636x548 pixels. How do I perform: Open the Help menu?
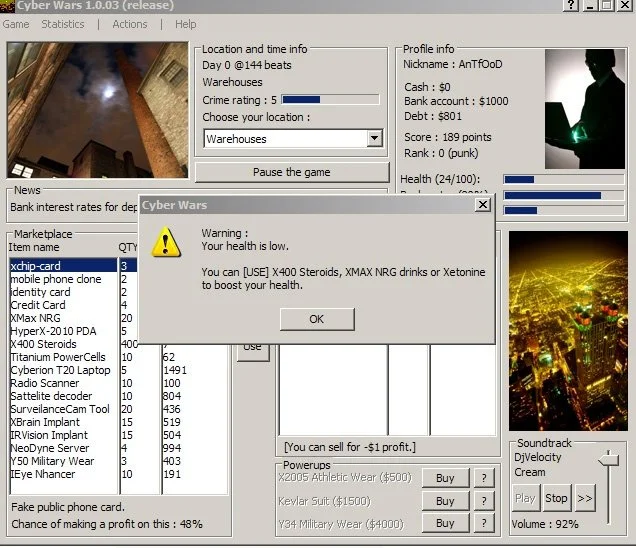tap(186, 24)
